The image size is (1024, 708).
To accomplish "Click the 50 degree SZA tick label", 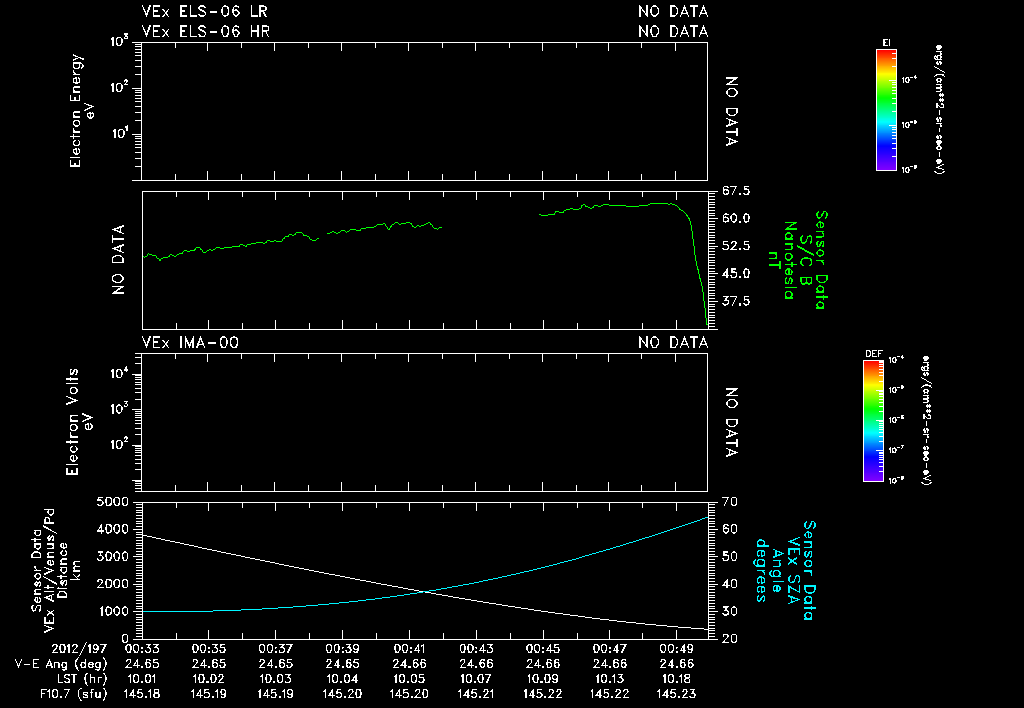I will tap(729, 556).
